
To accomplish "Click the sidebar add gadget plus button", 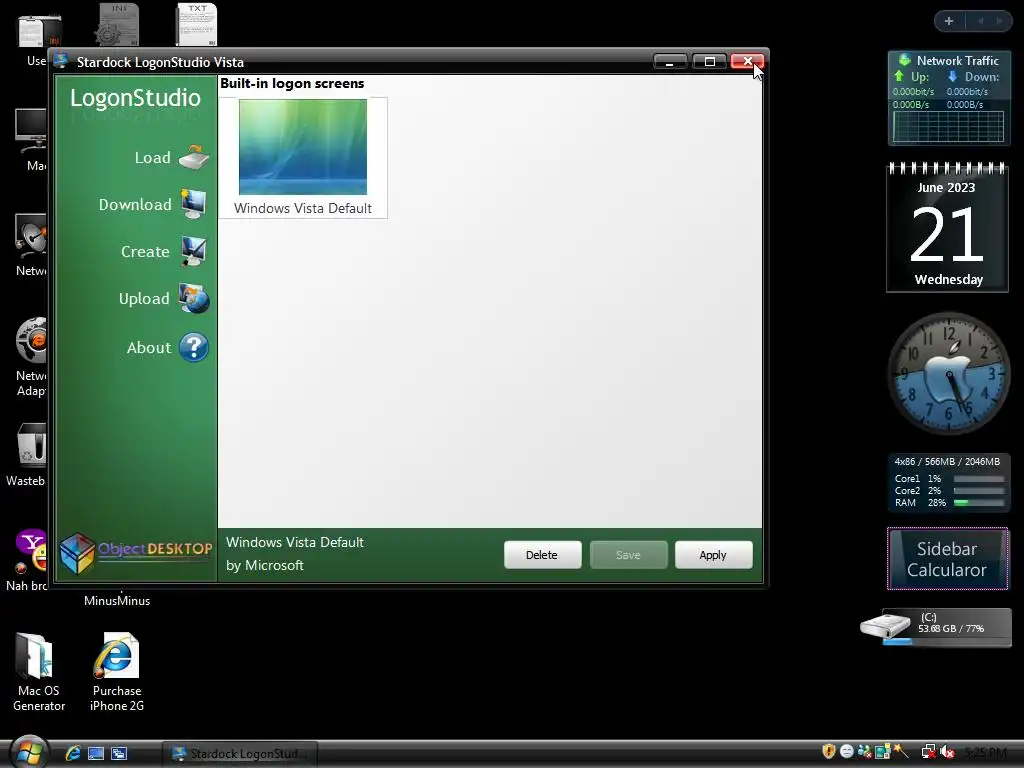I will 949,21.
